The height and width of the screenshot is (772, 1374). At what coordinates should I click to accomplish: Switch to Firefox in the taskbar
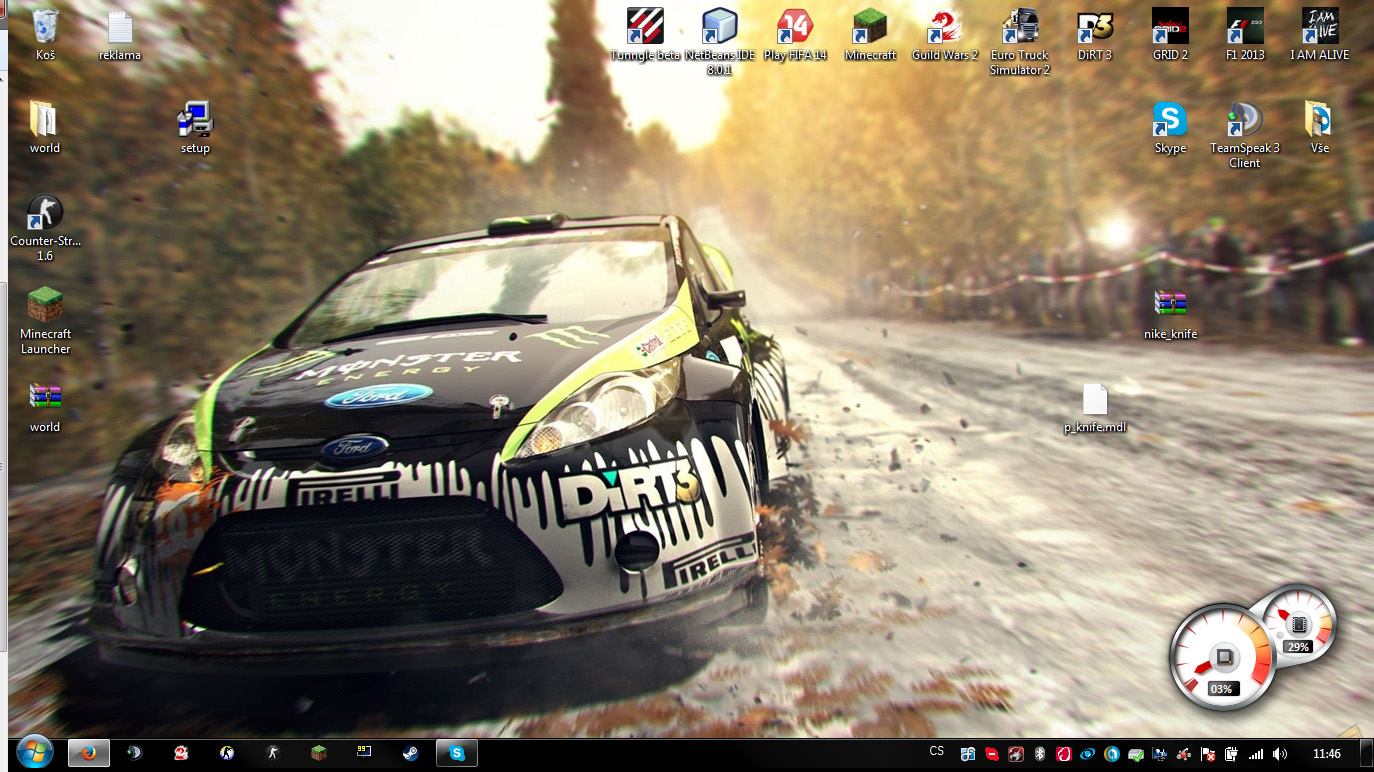click(89, 753)
